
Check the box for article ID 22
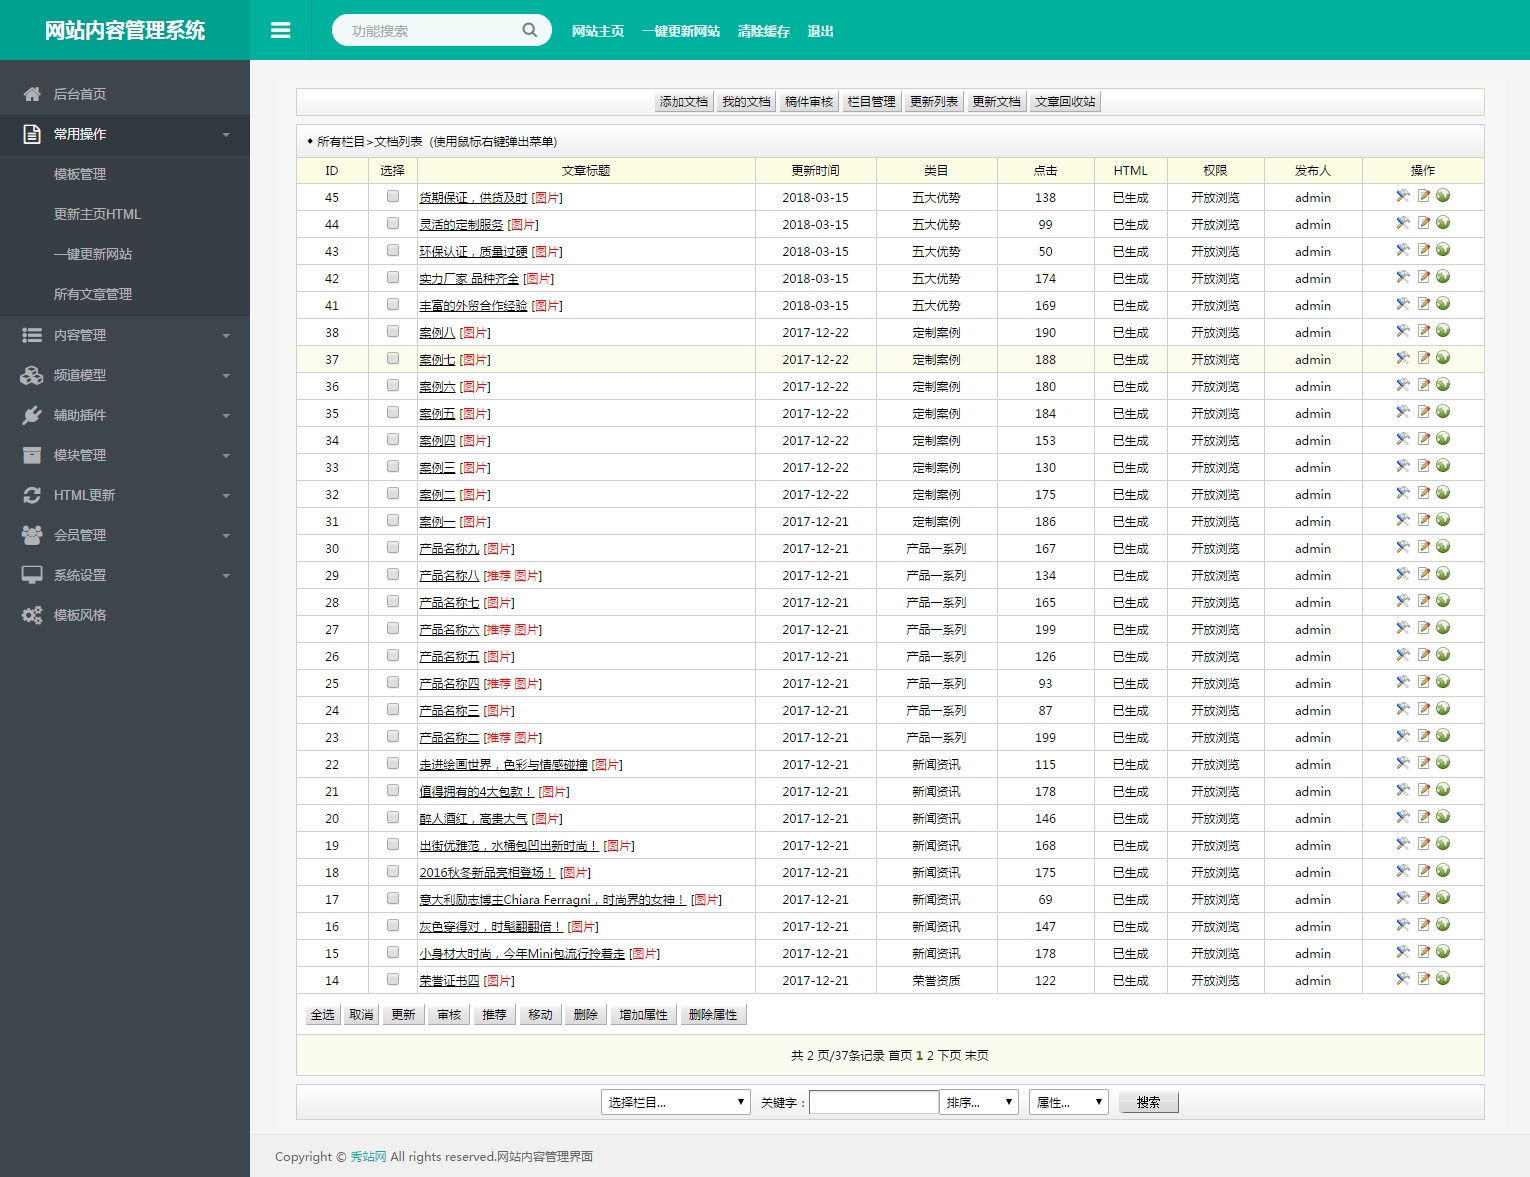[393, 764]
